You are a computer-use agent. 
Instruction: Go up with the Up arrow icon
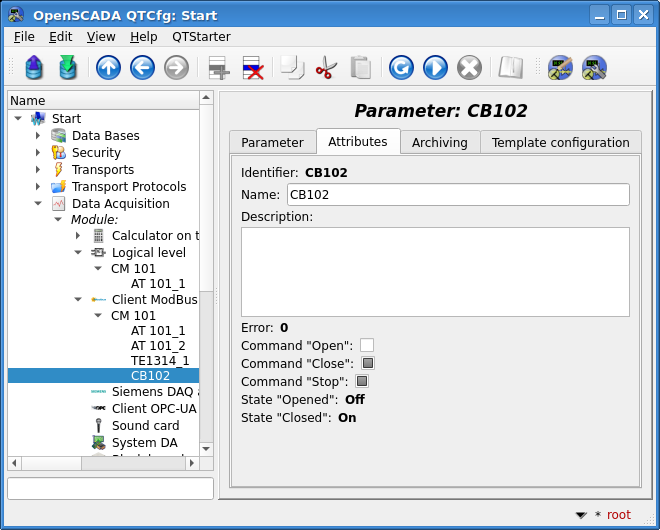click(x=109, y=67)
